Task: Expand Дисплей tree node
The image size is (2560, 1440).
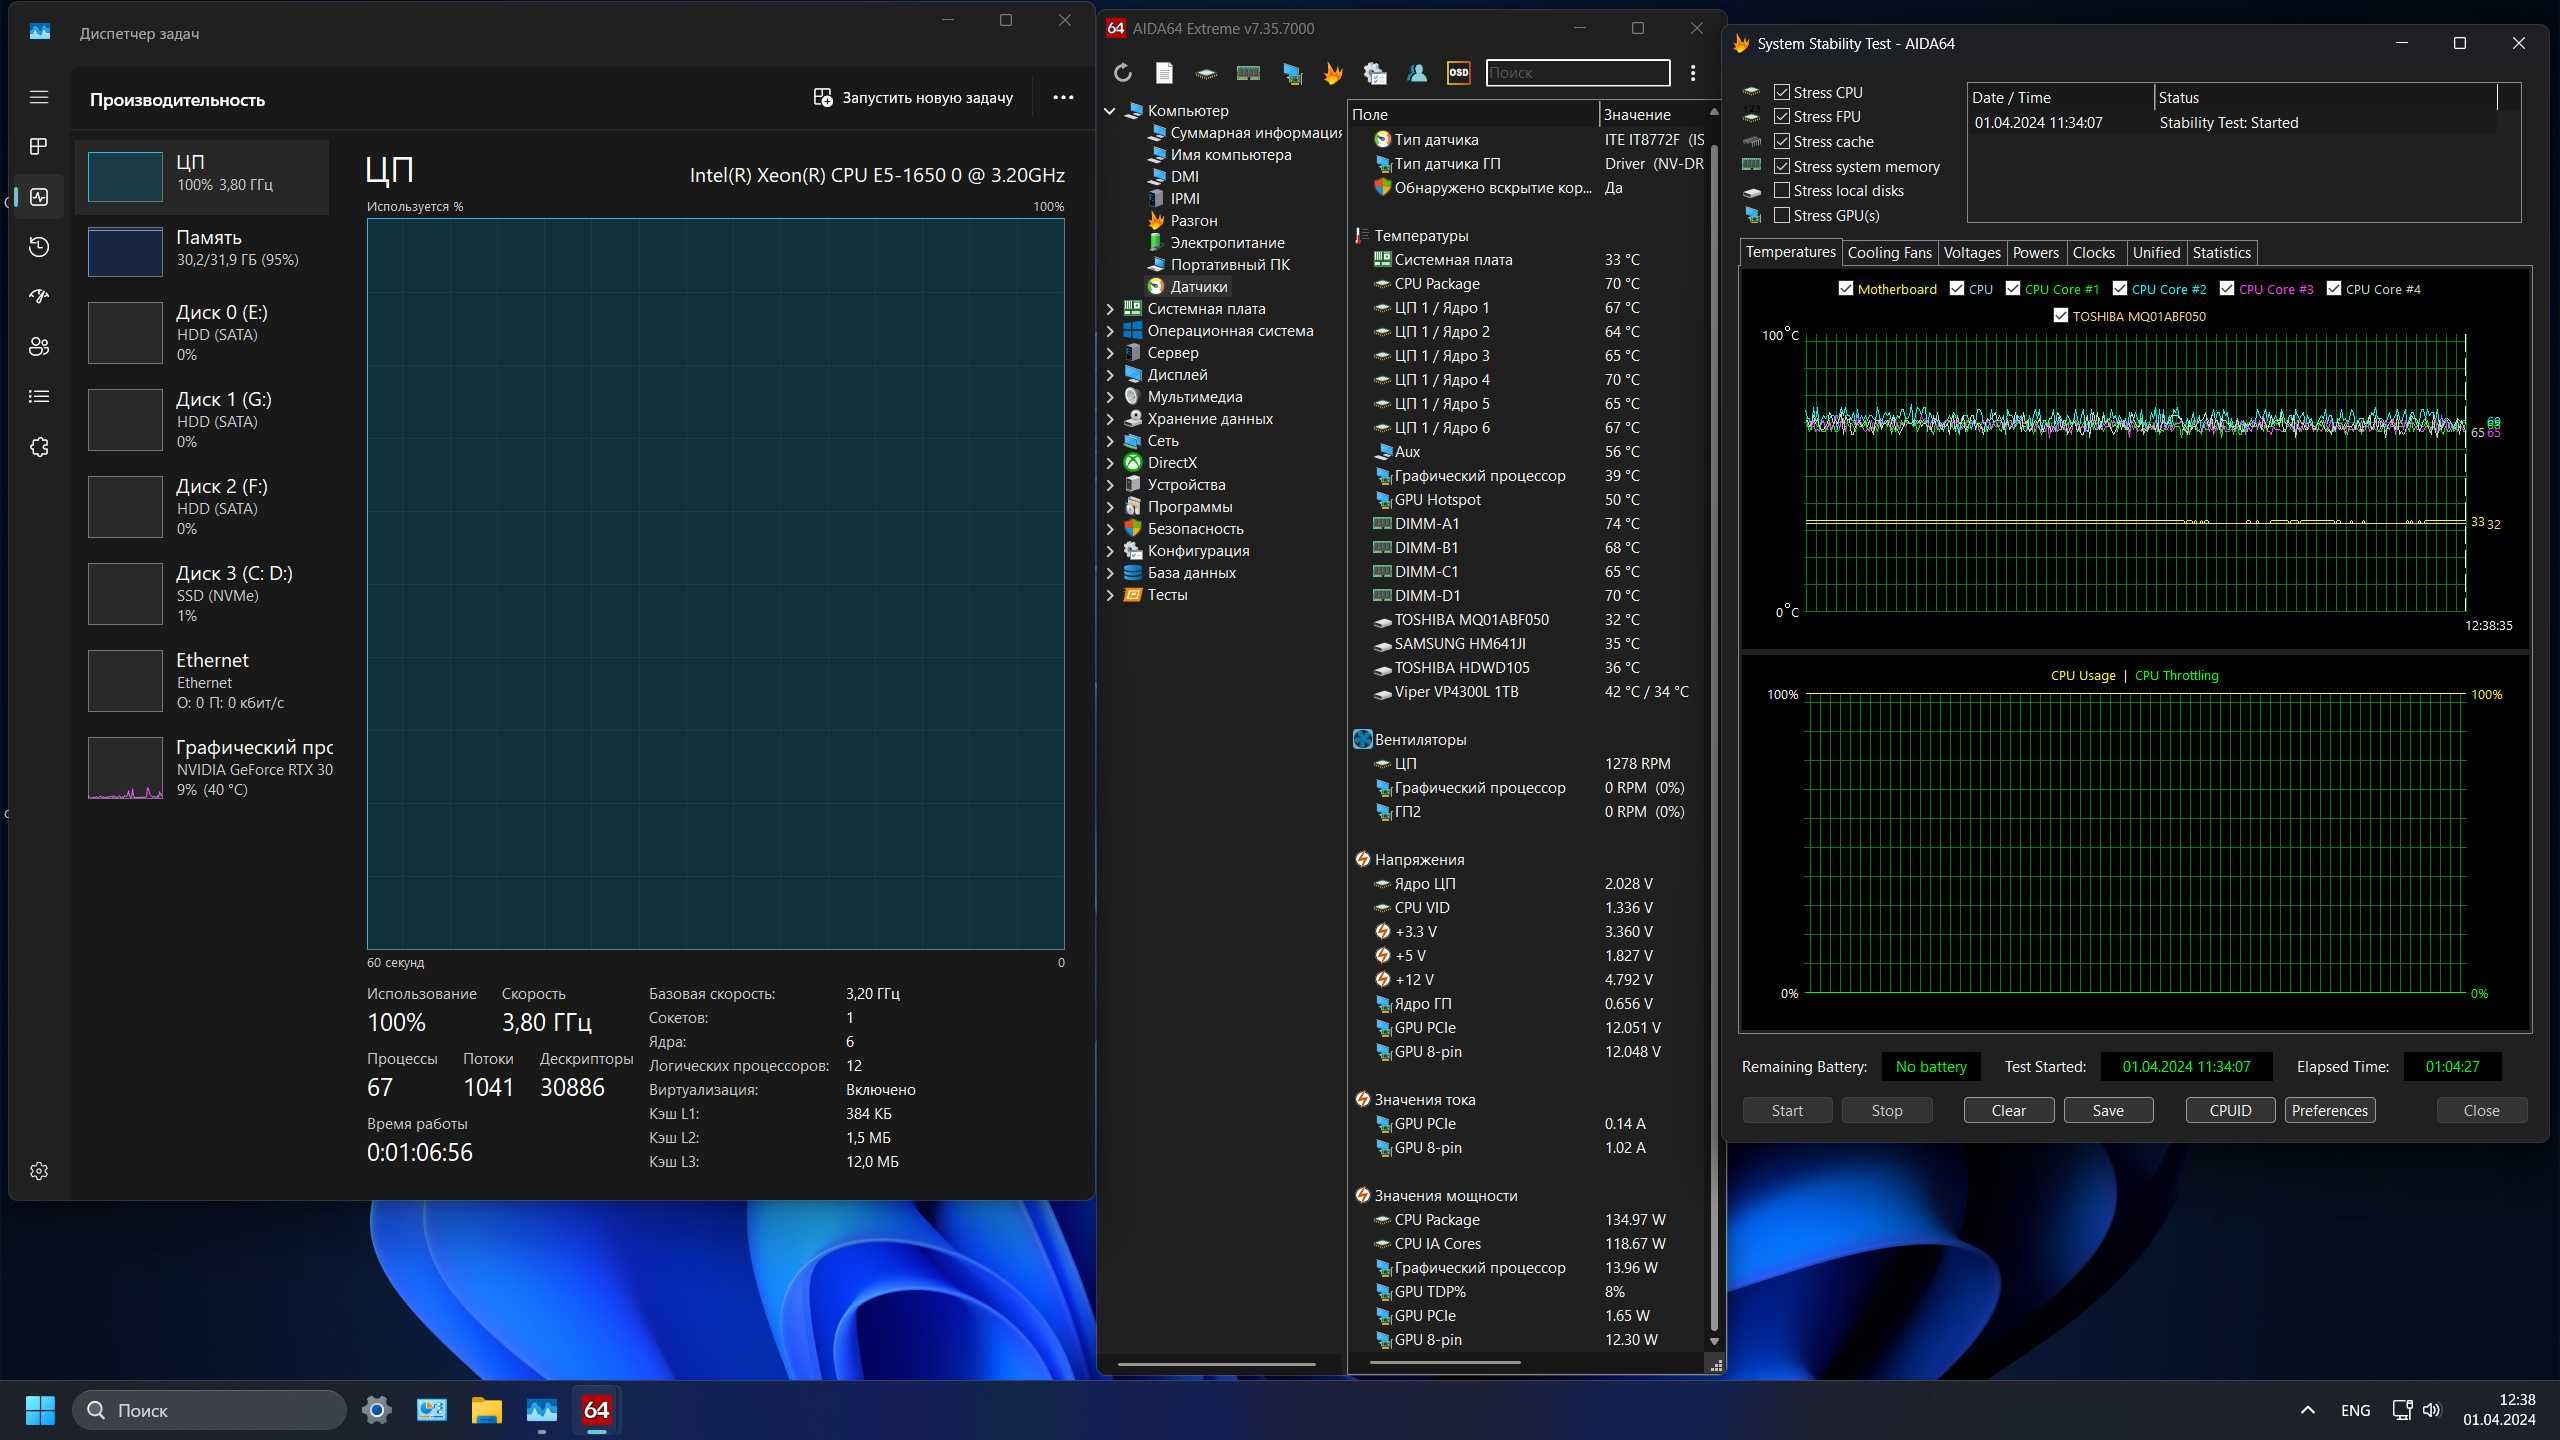Action: (x=1110, y=375)
